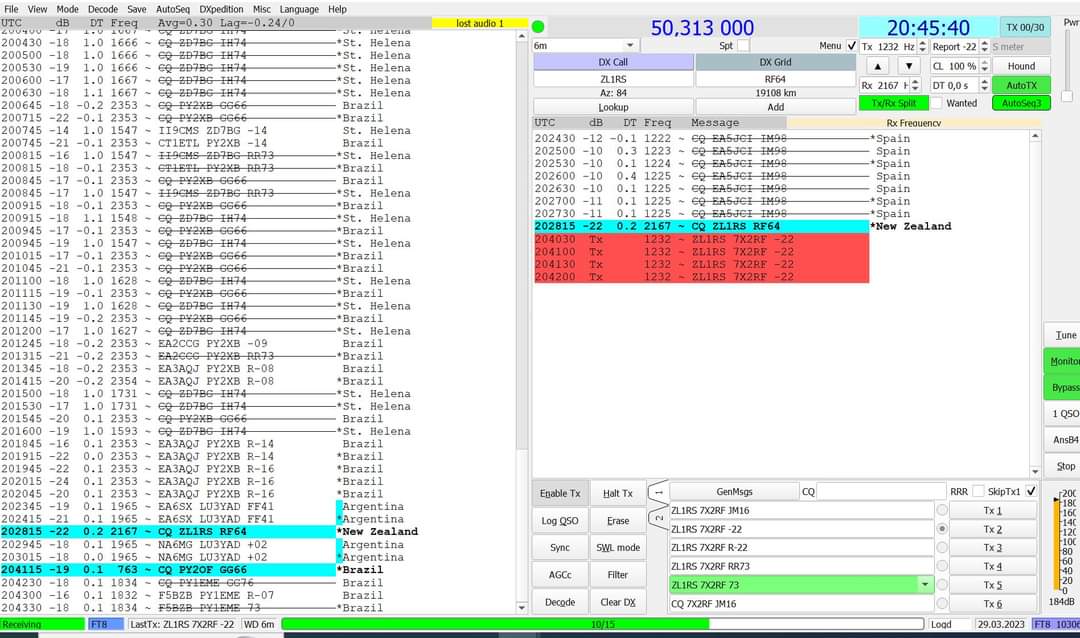The width and height of the screenshot is (1080, 638).
Task: Open the Misc menu
Action: tap(261, 9)
